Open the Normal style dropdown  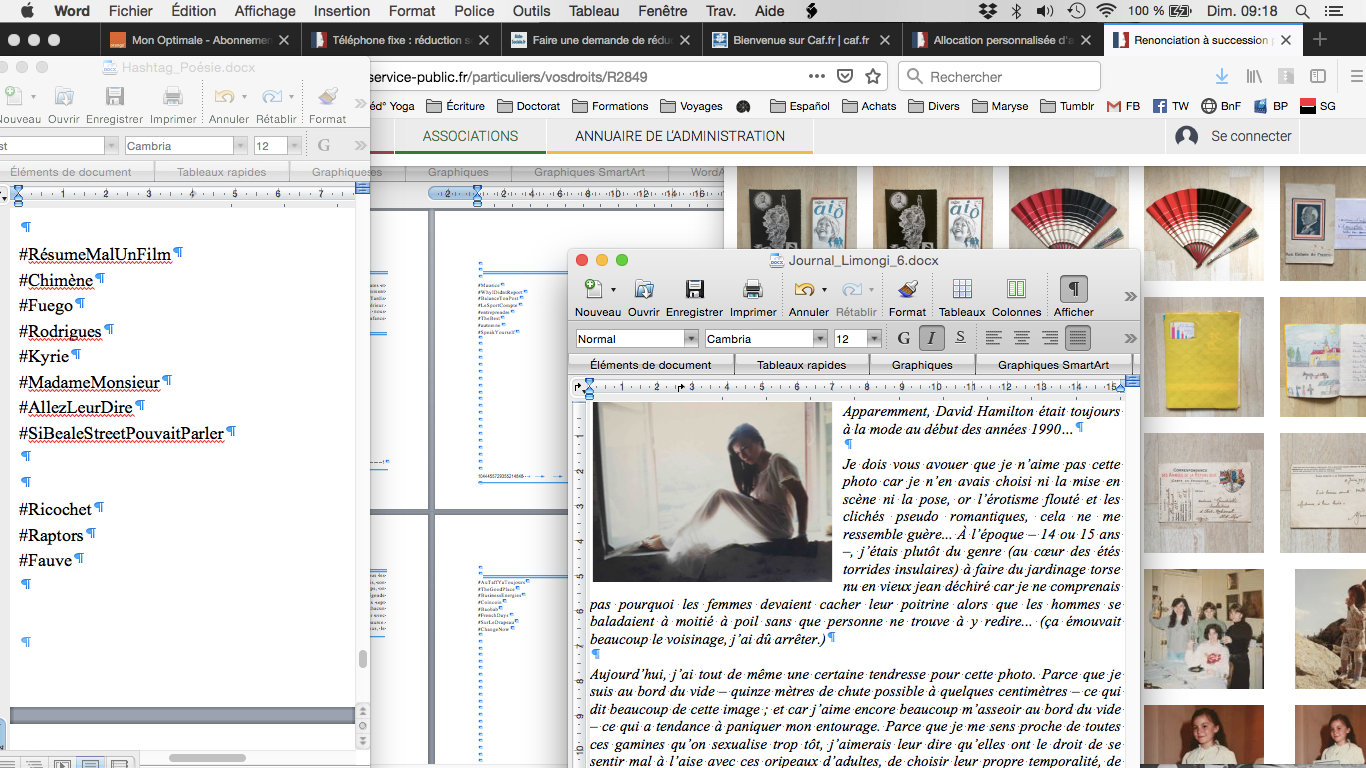tap(691, 339)
